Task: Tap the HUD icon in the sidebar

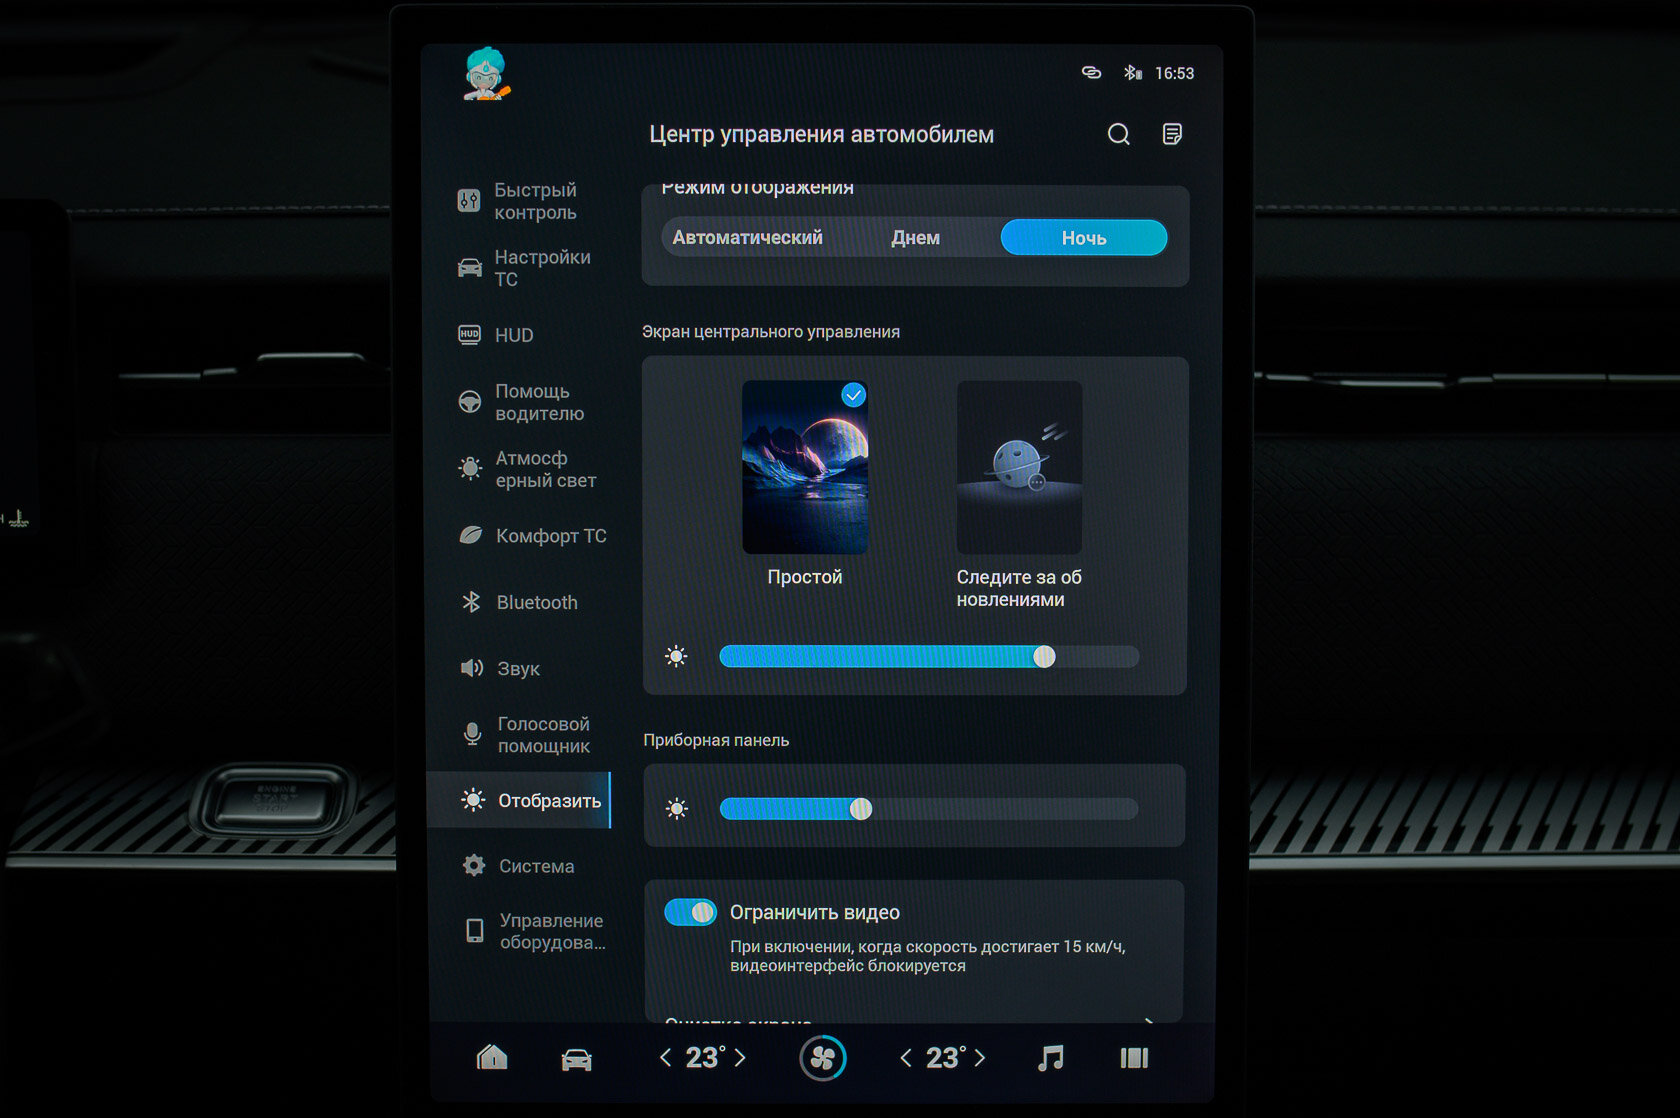Action: pos(469,335)
